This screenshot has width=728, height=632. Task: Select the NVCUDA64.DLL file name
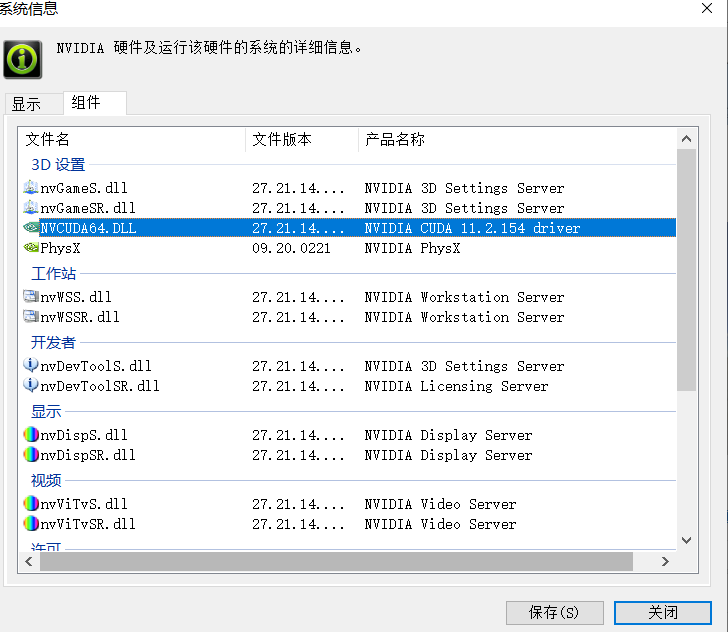click(x=88, y=228)
